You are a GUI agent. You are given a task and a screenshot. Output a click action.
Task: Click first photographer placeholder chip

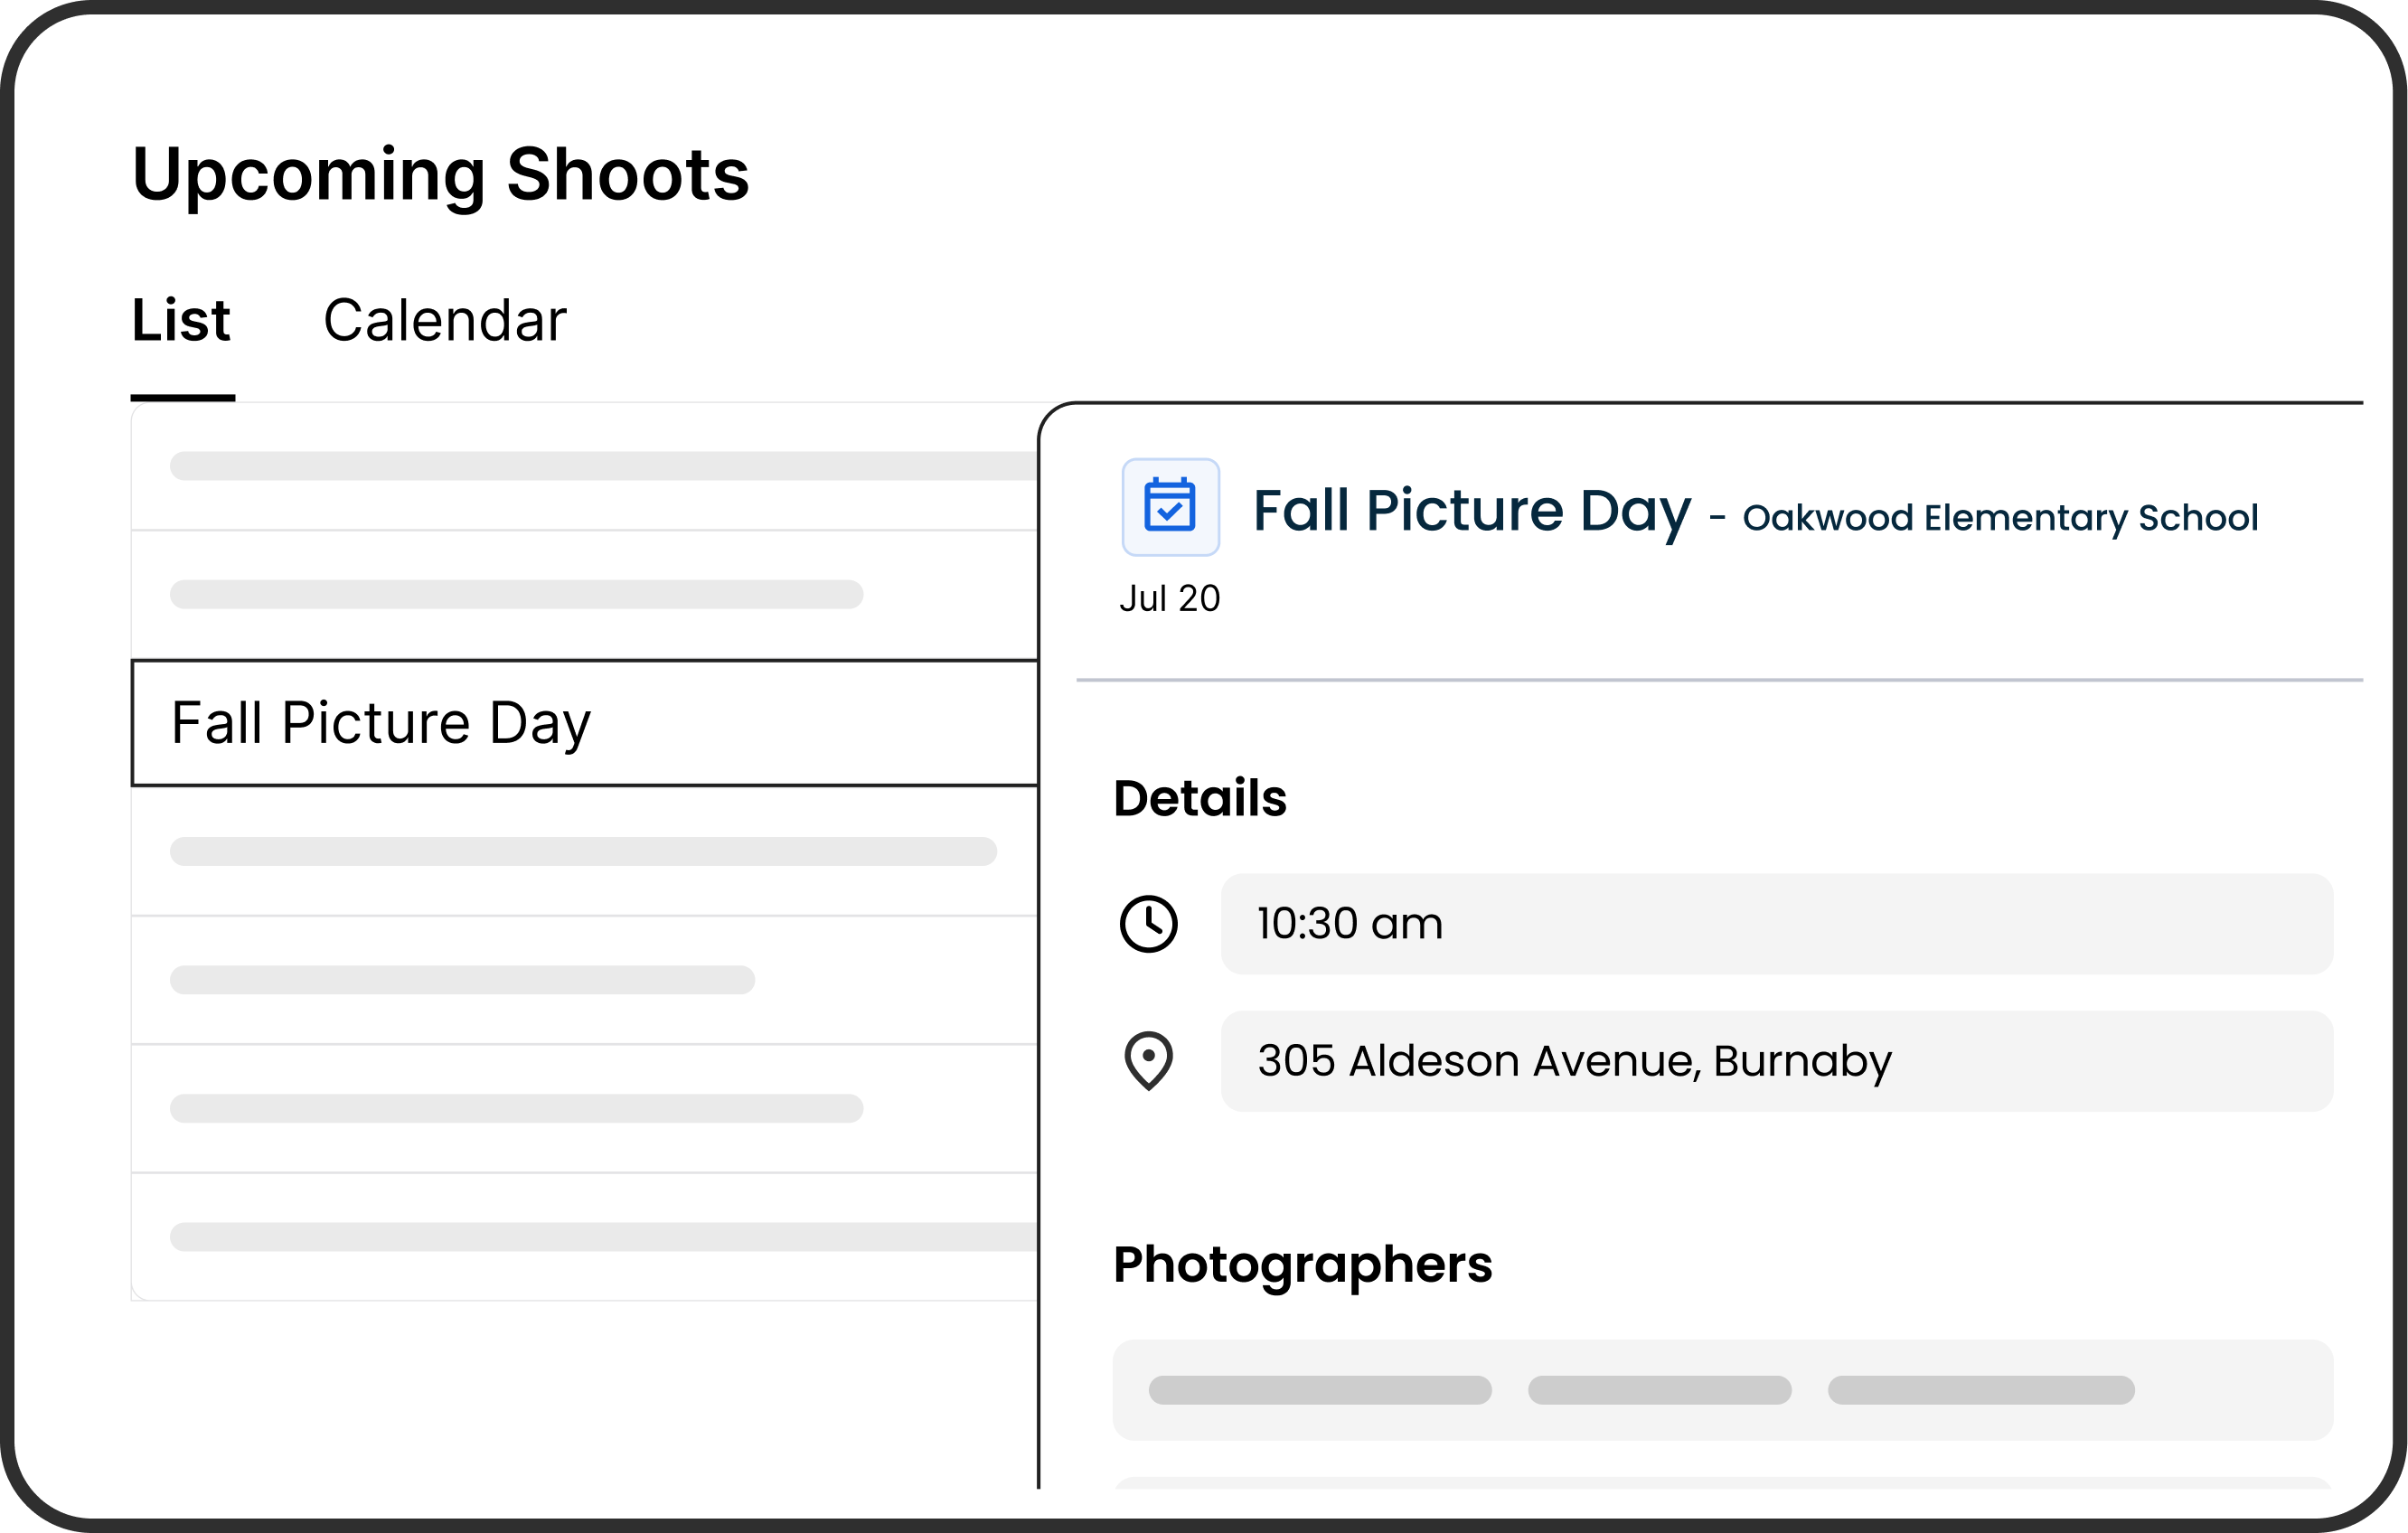(x=1319, y=1390)
